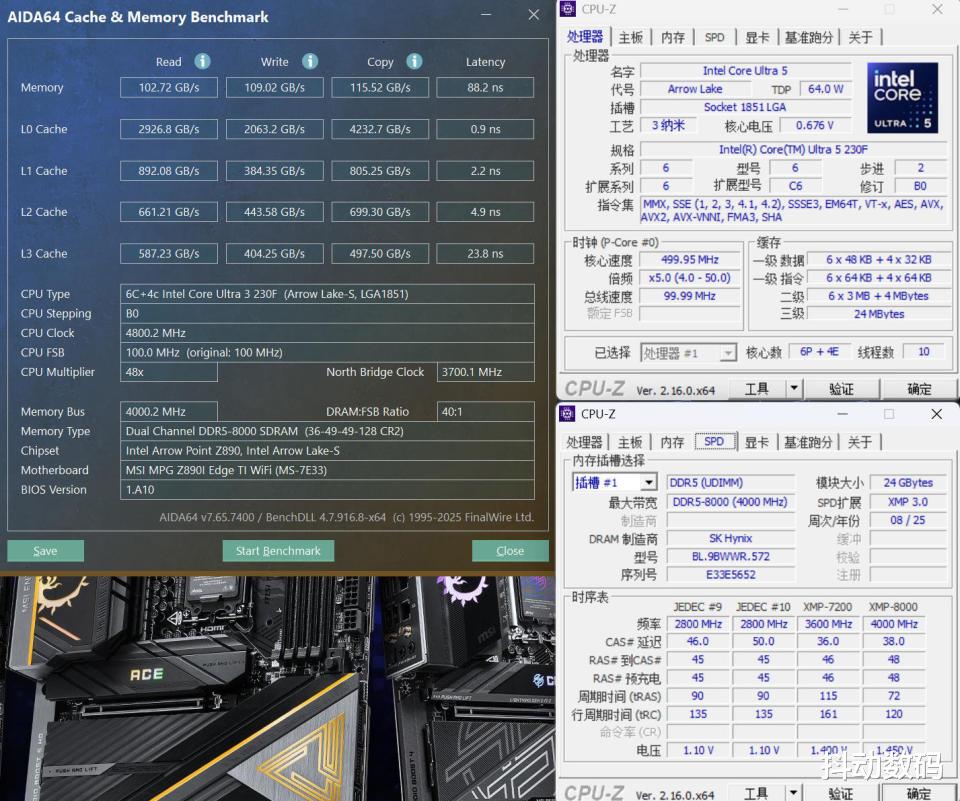Click the info icon next to Read
This screenshot has height=801, width=960.
[x=202, y=61]
